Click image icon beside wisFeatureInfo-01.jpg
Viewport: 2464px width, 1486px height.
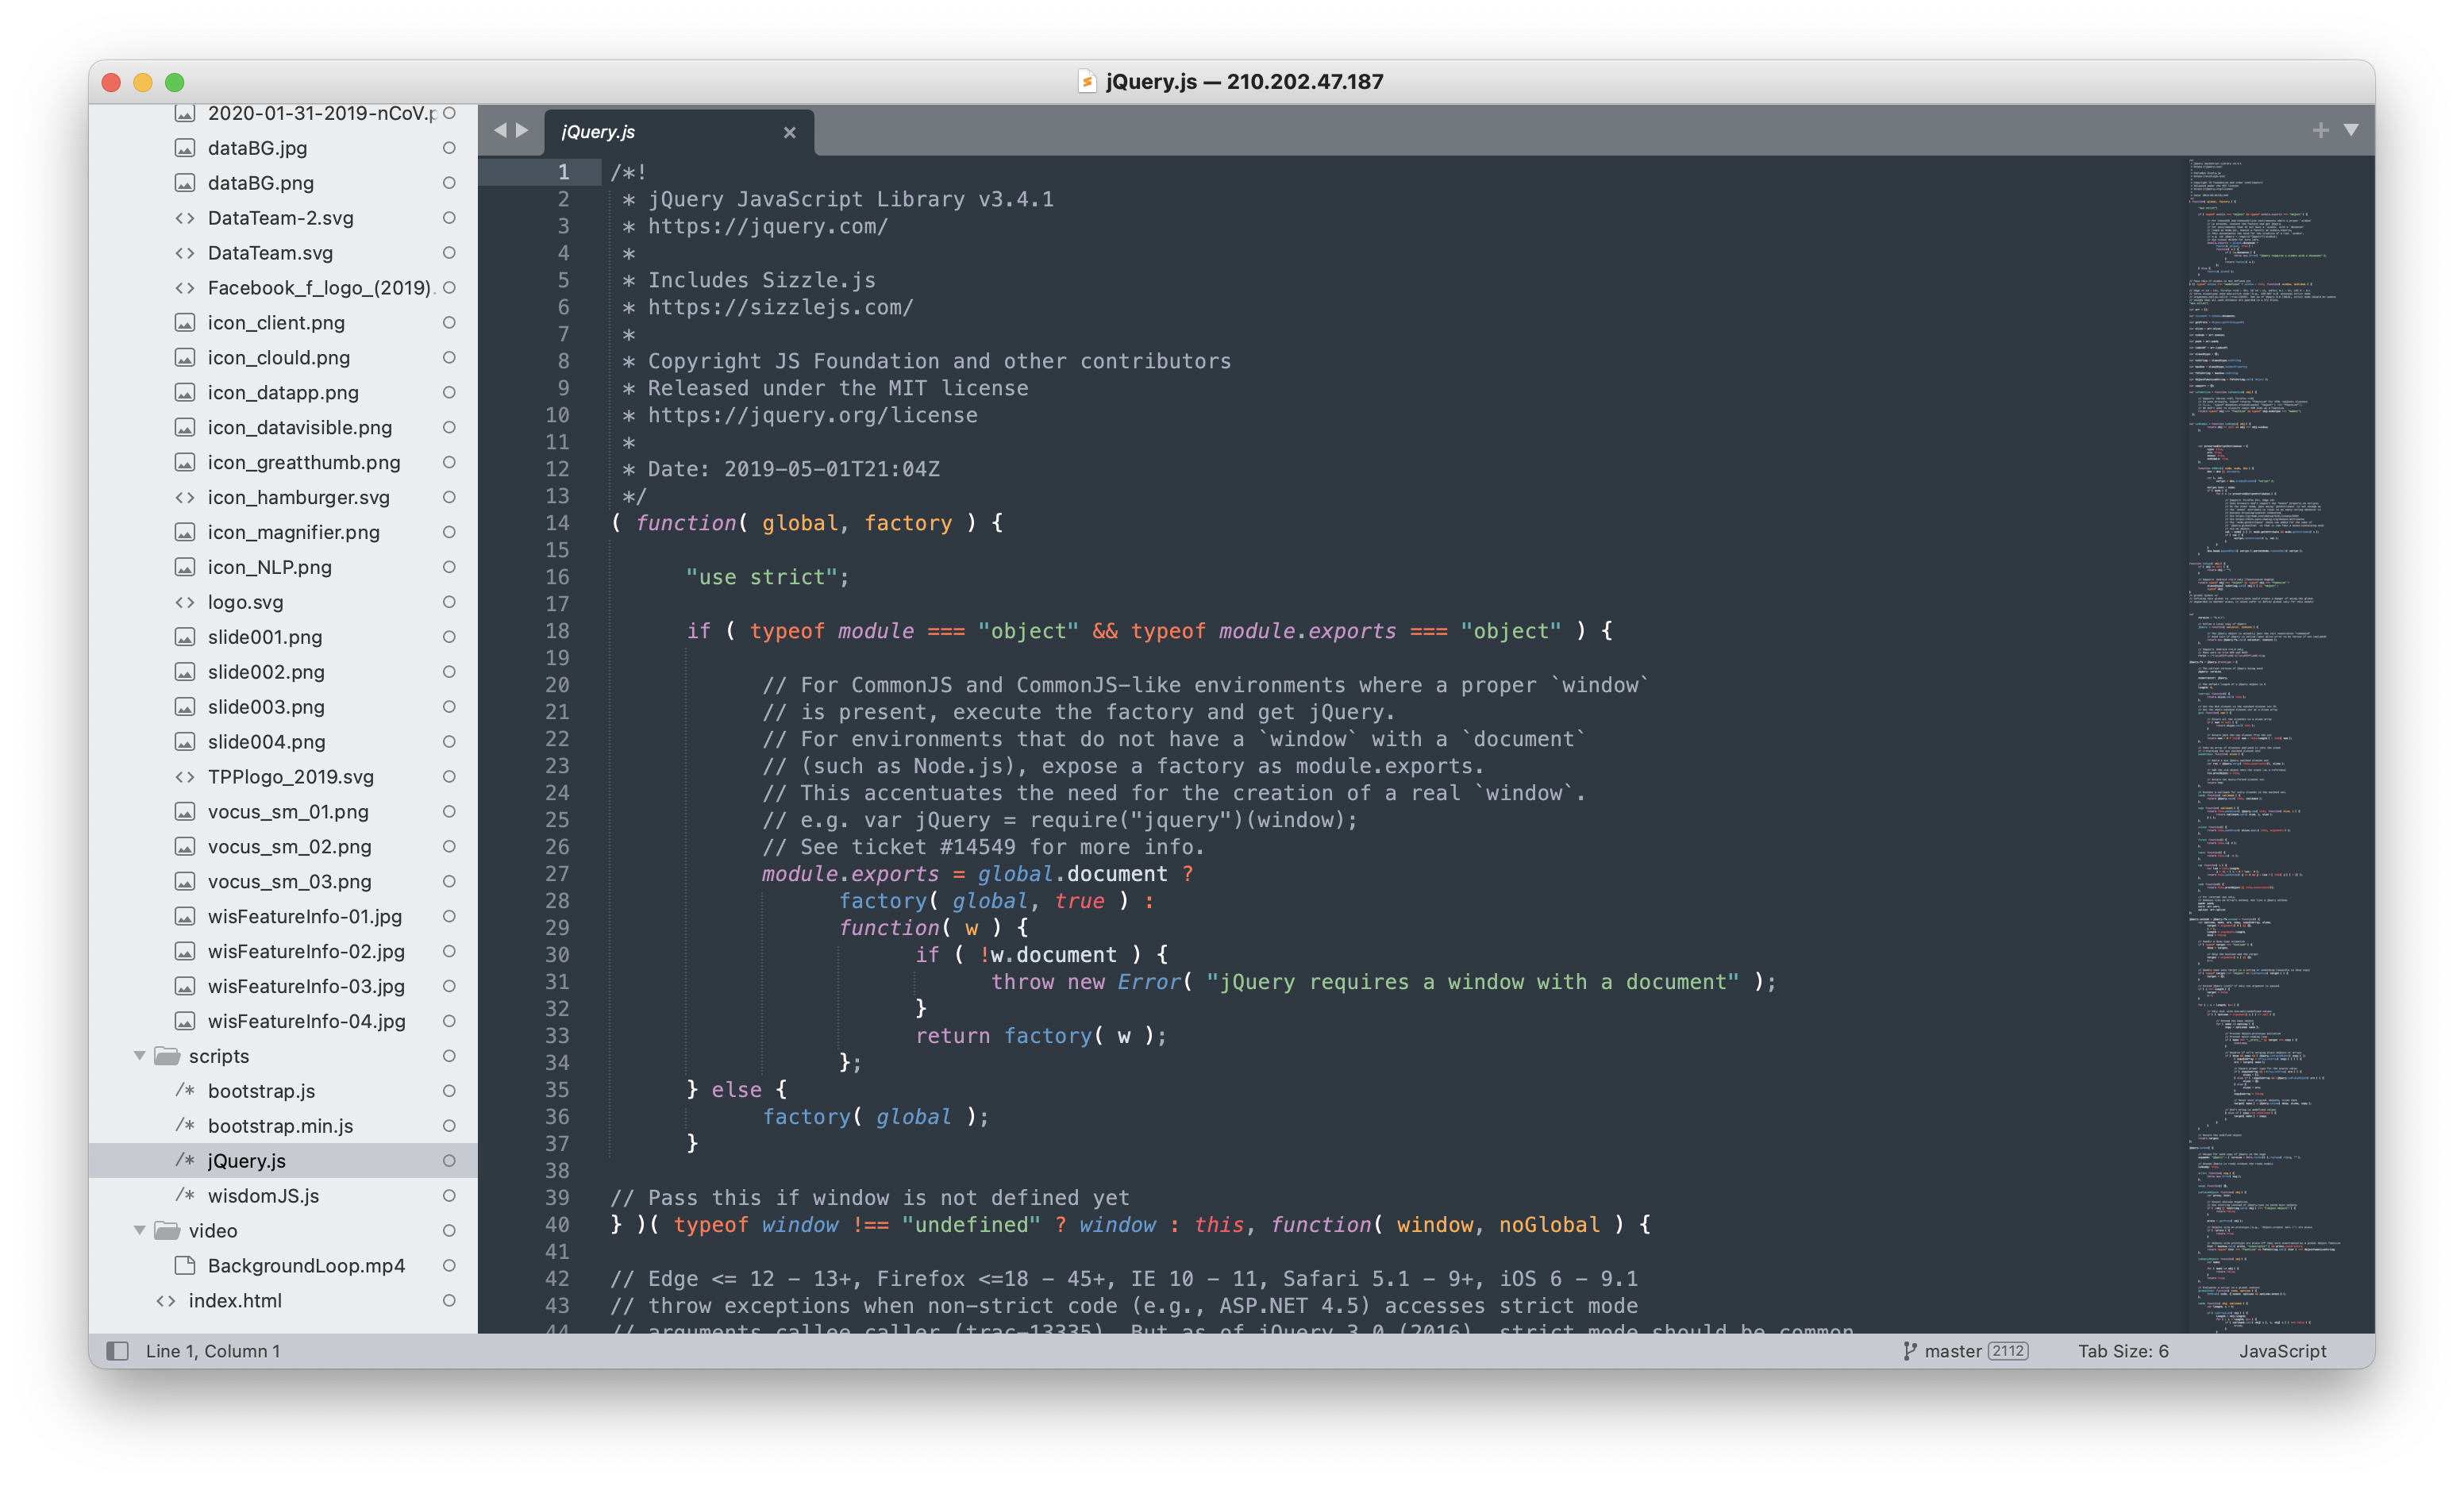click(185, 916)
